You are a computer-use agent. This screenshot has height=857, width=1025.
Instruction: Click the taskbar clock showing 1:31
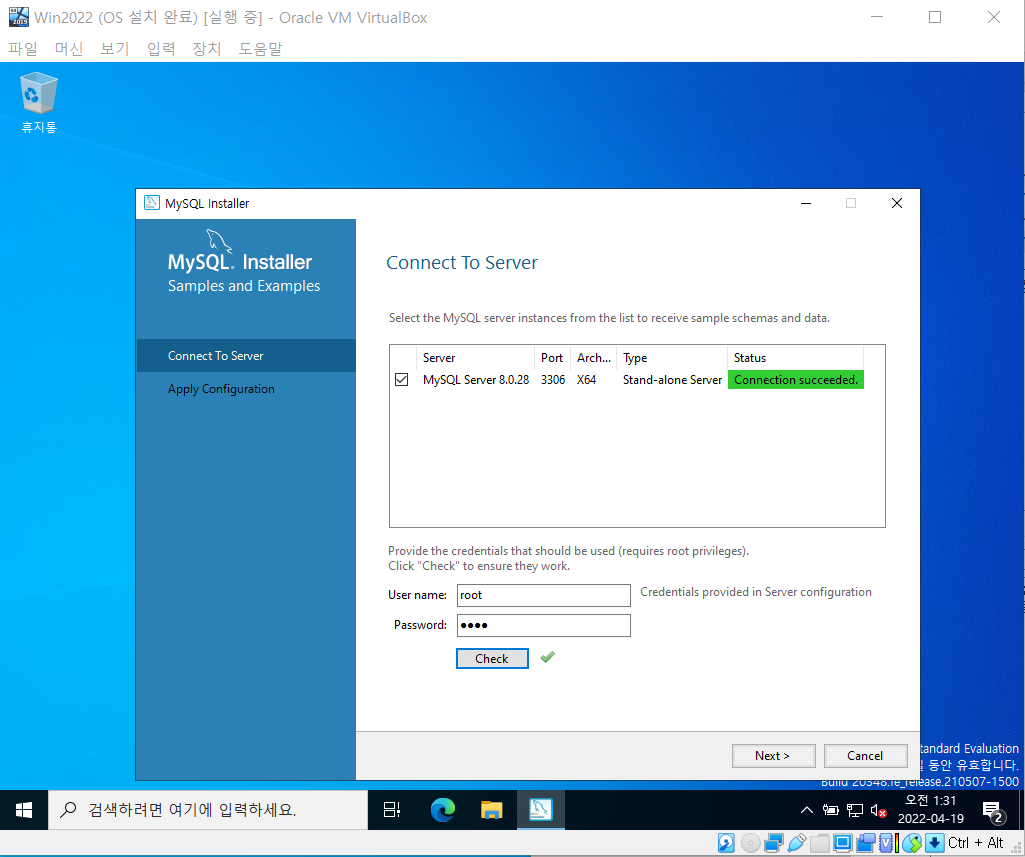(931, 810)
